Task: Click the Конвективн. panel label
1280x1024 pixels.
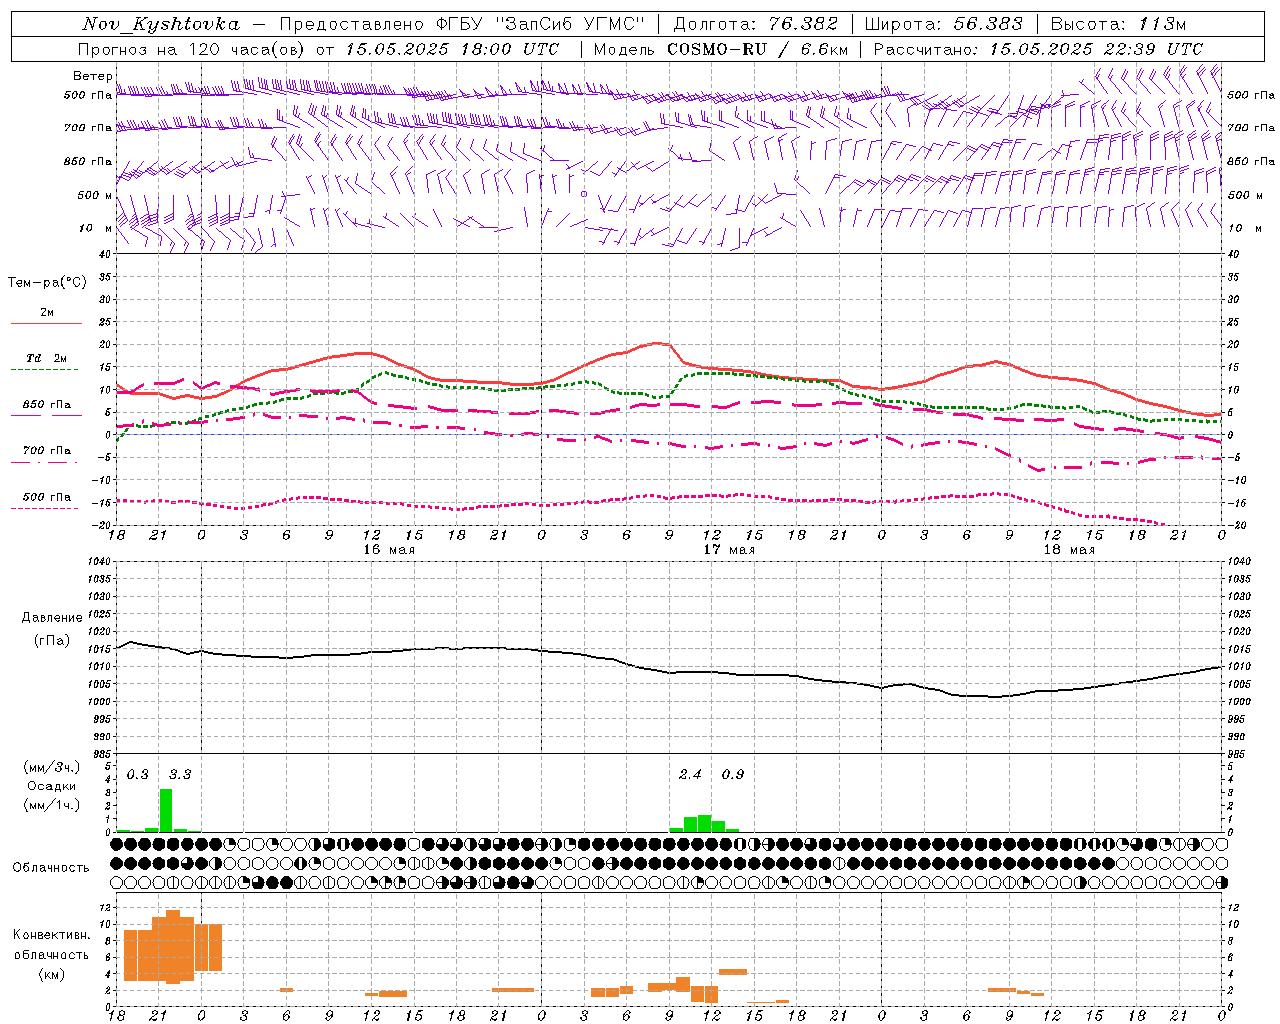Action: coord(51,935)
